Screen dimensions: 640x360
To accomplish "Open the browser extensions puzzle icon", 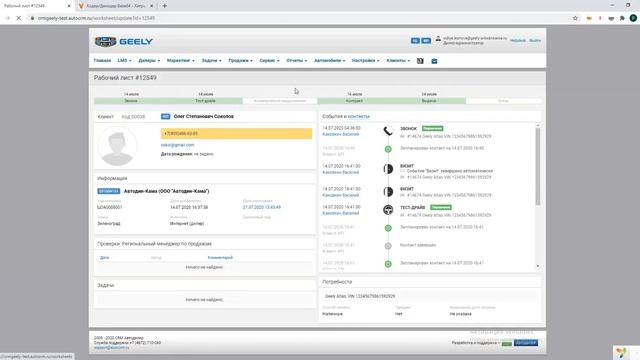I will click(x=622, y=18).
